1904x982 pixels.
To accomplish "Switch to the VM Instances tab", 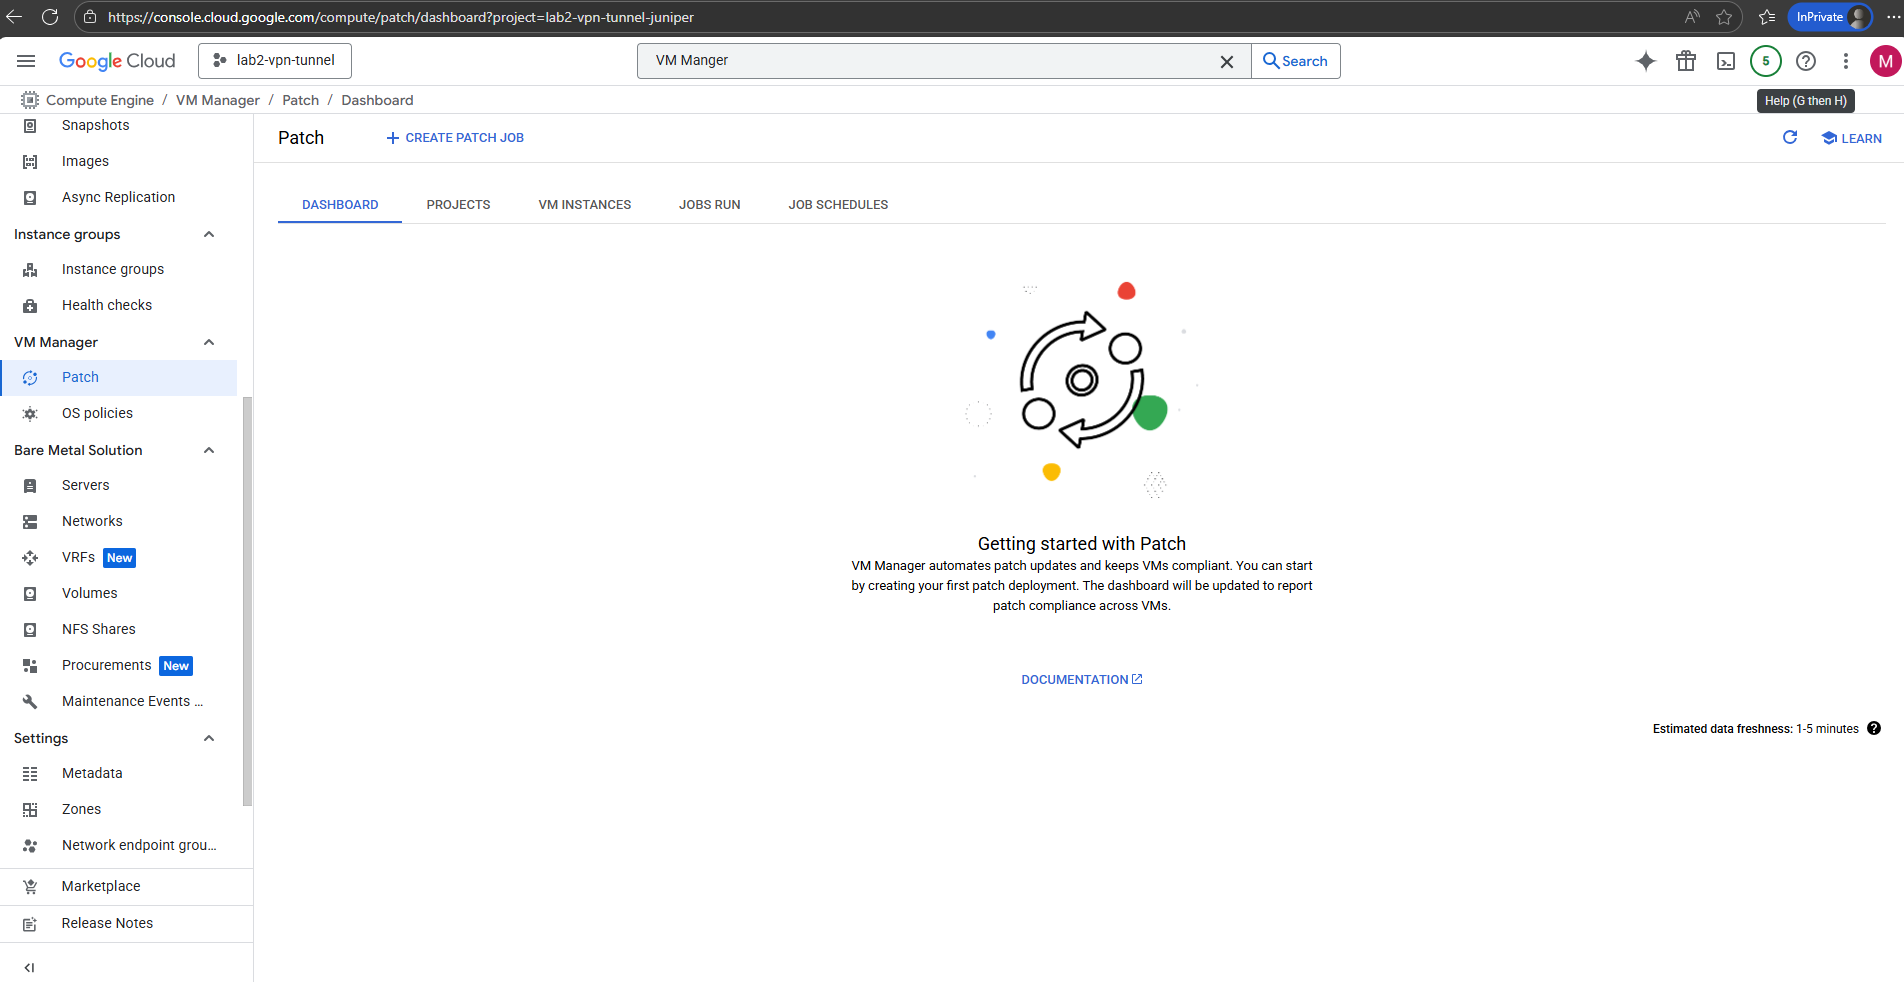I will click(585, 204).
